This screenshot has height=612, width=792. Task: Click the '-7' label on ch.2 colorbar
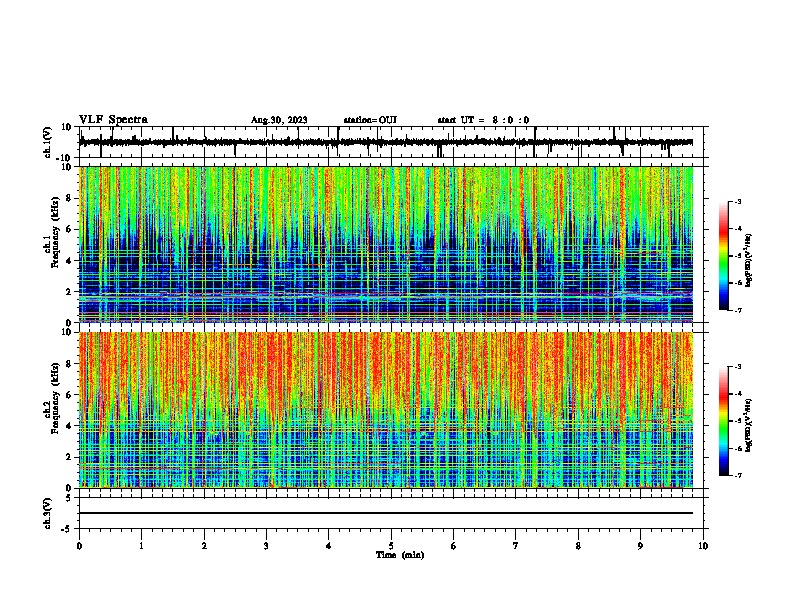pos(738,476)
